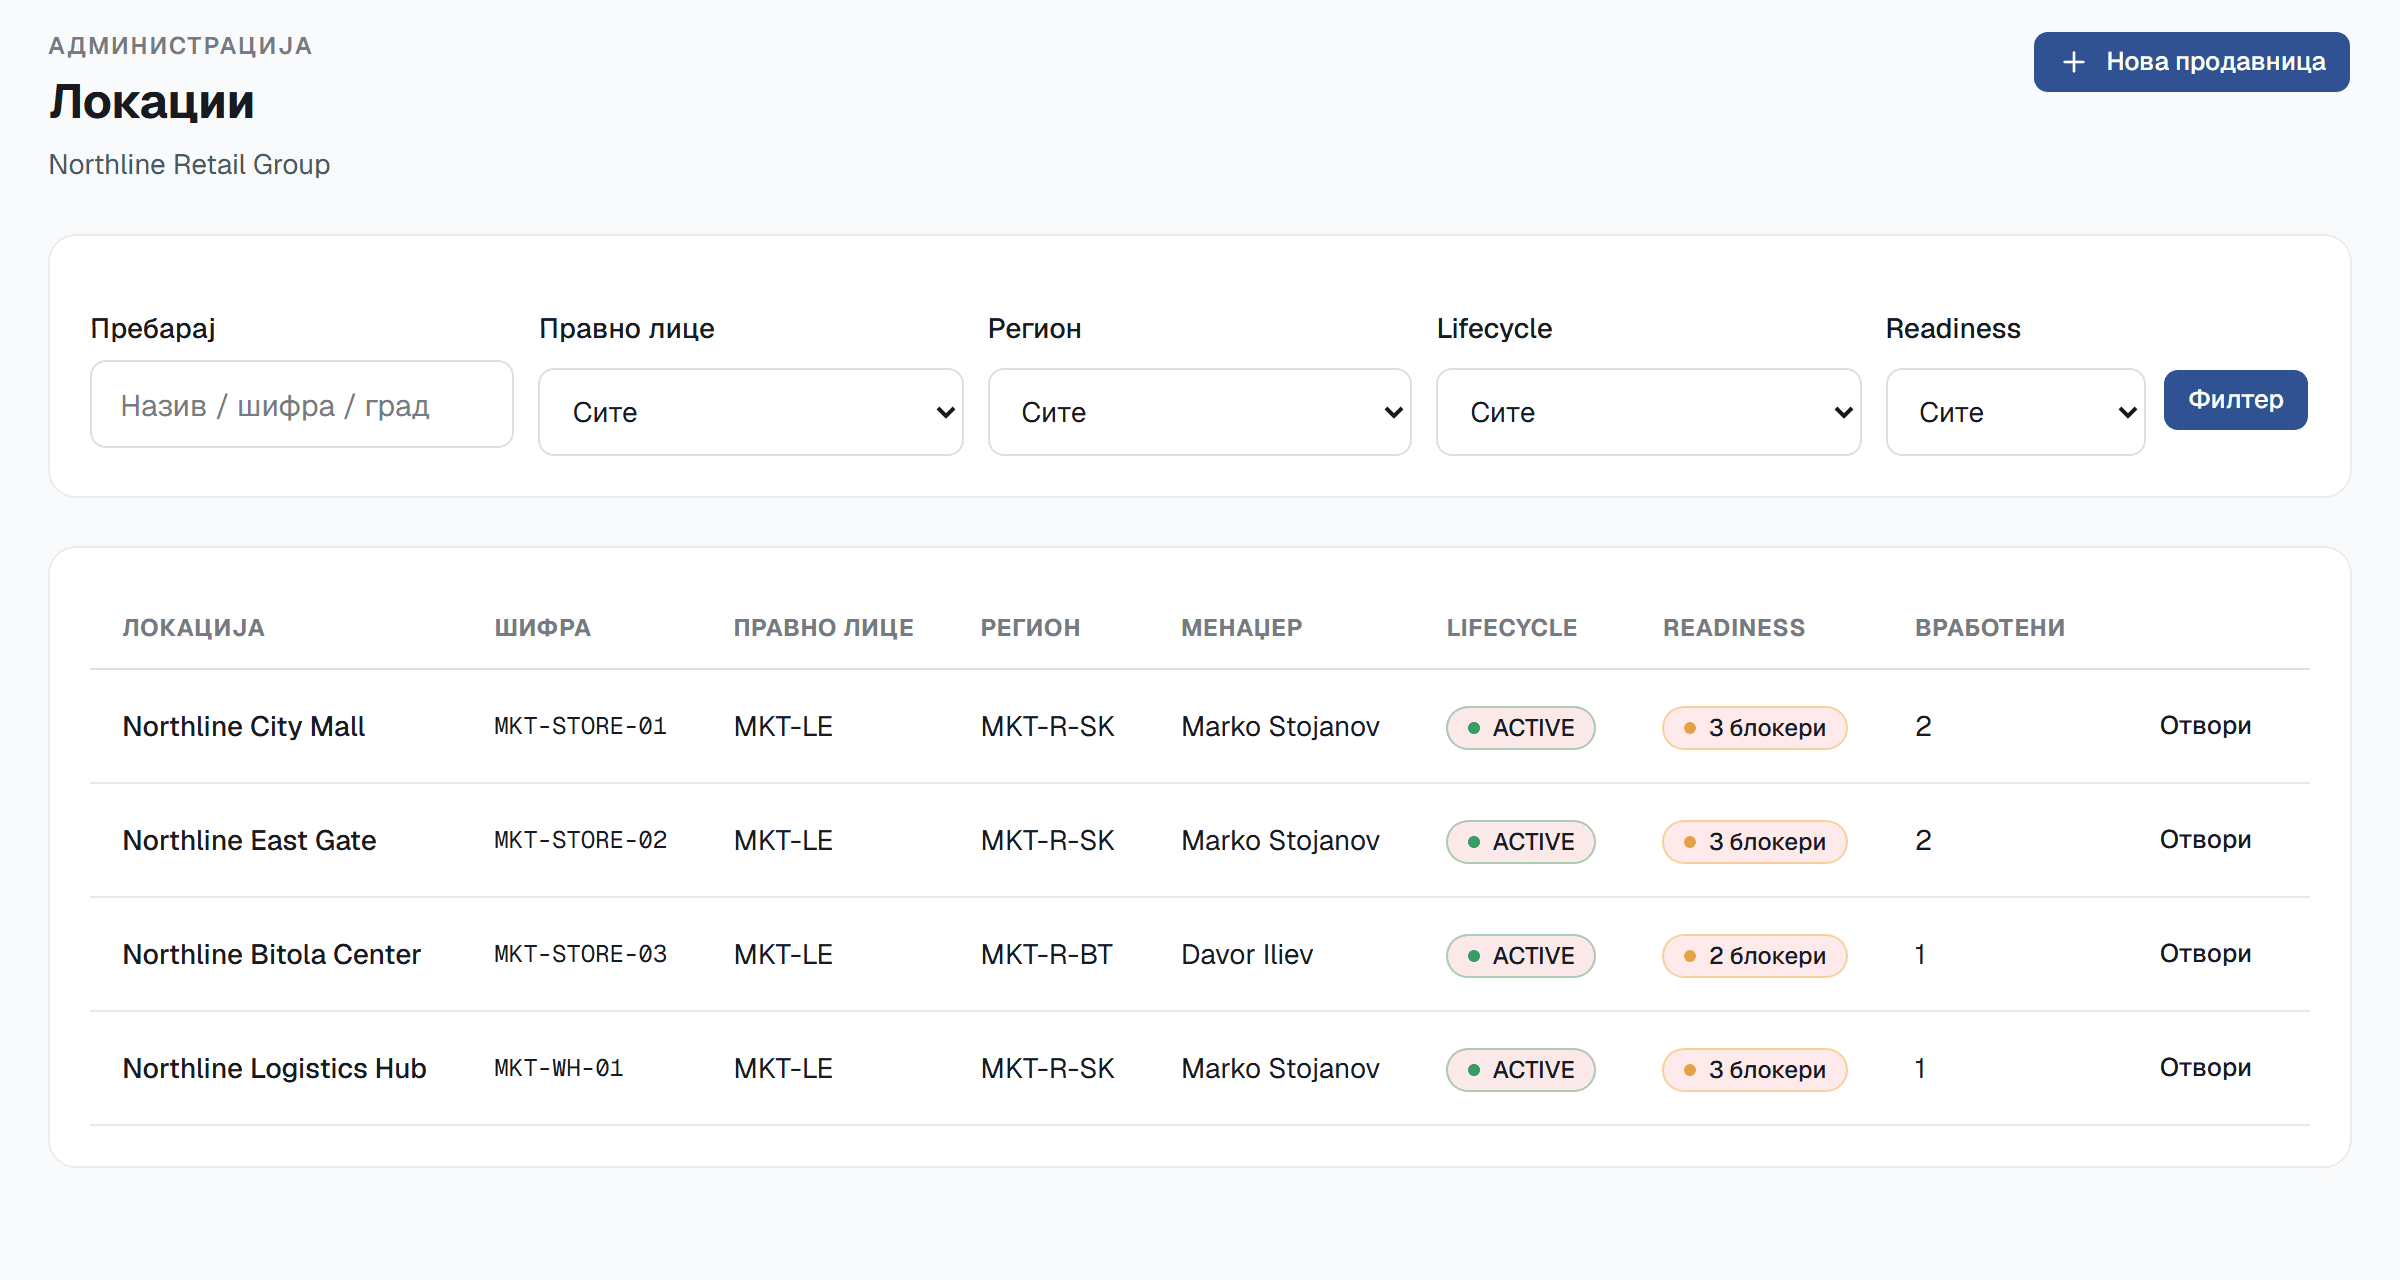Image resolution: width=2400 pixels, height=1280 pixels.
Task: Click the MKT-R-BT region cell
Action: (1046, 954)
